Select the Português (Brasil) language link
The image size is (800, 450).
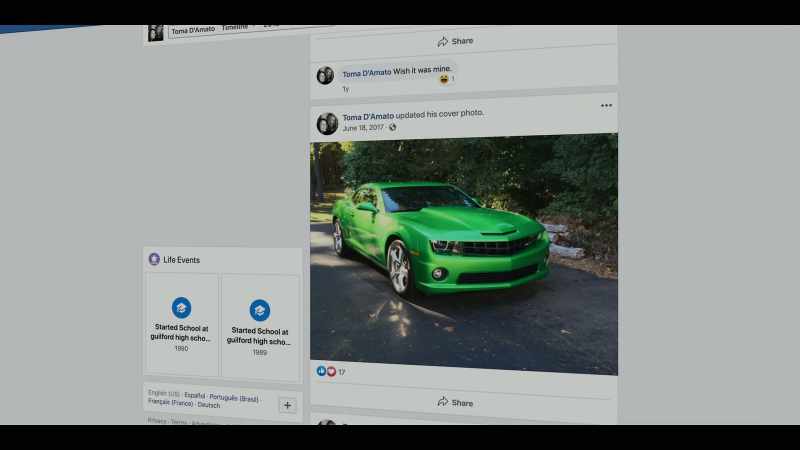[x=234, y=398]
